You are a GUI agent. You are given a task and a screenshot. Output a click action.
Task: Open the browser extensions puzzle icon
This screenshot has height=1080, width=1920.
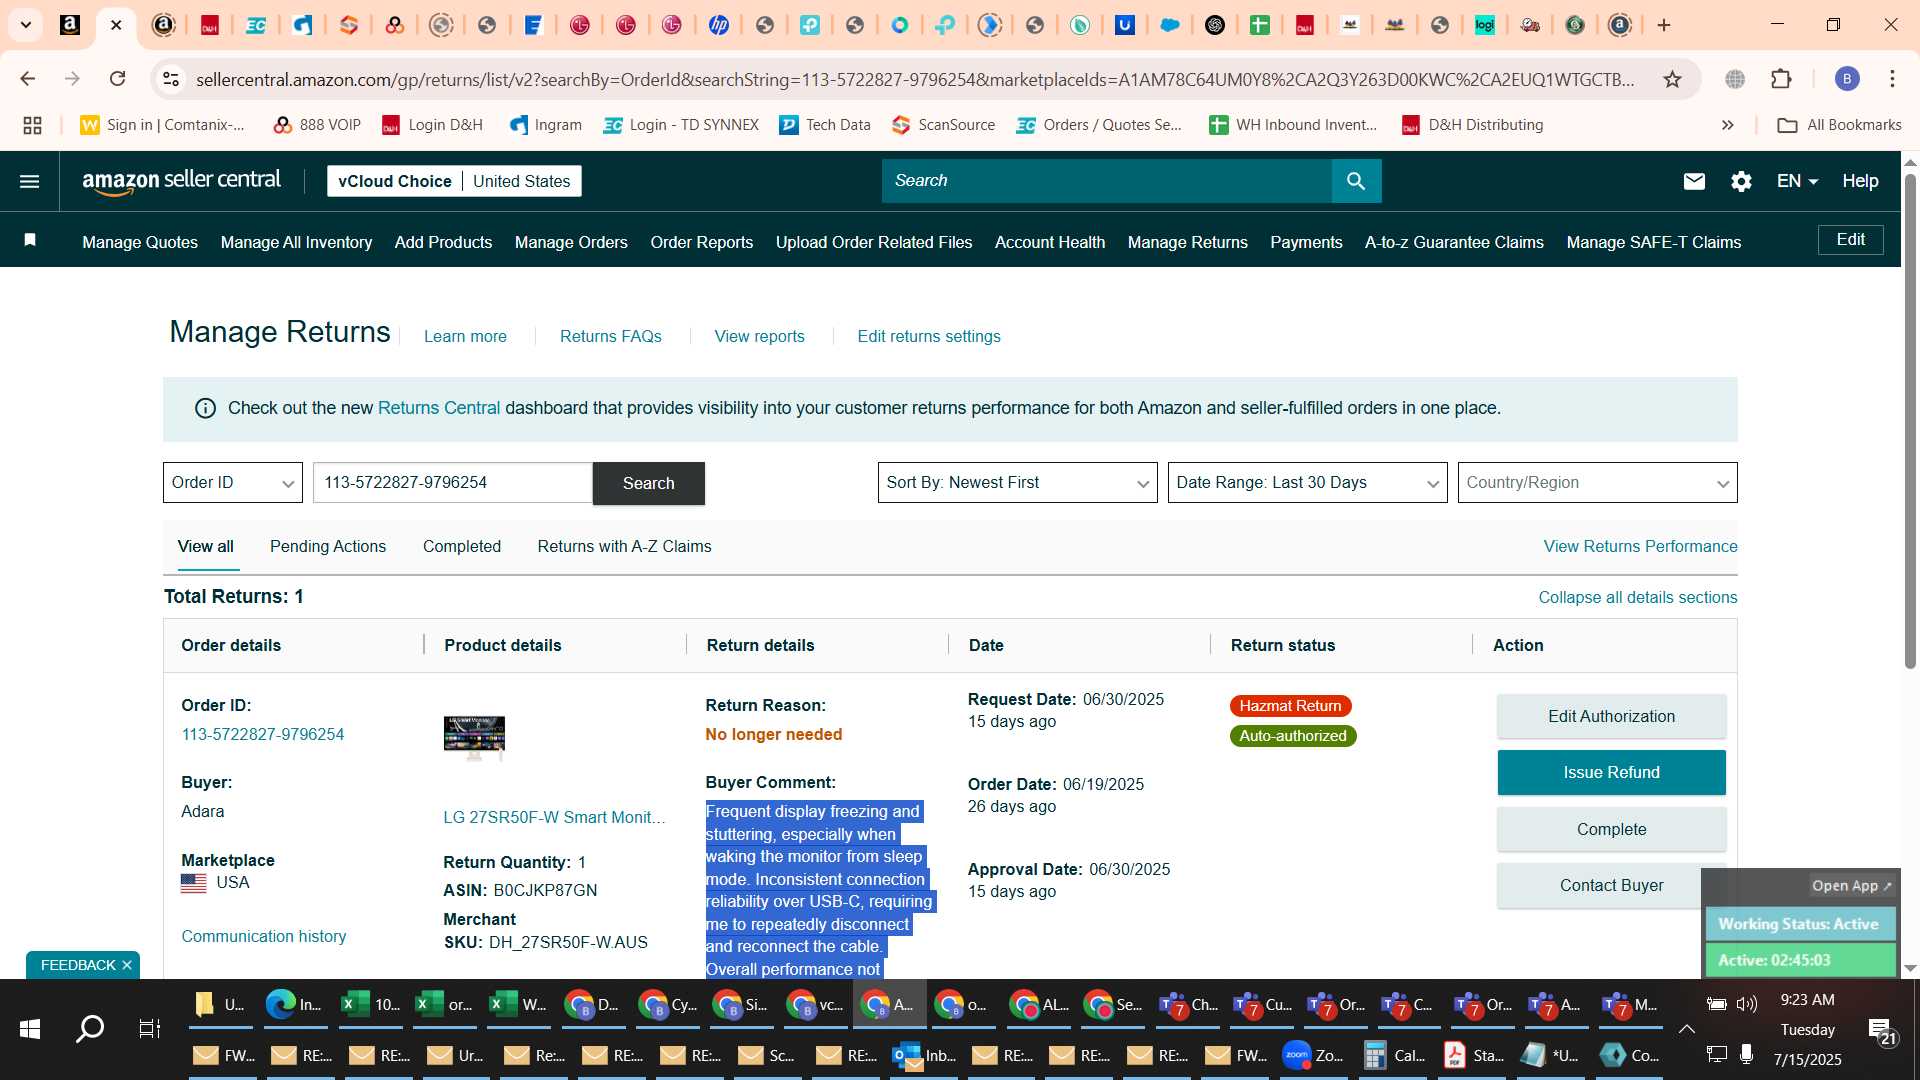point(1781,79)
